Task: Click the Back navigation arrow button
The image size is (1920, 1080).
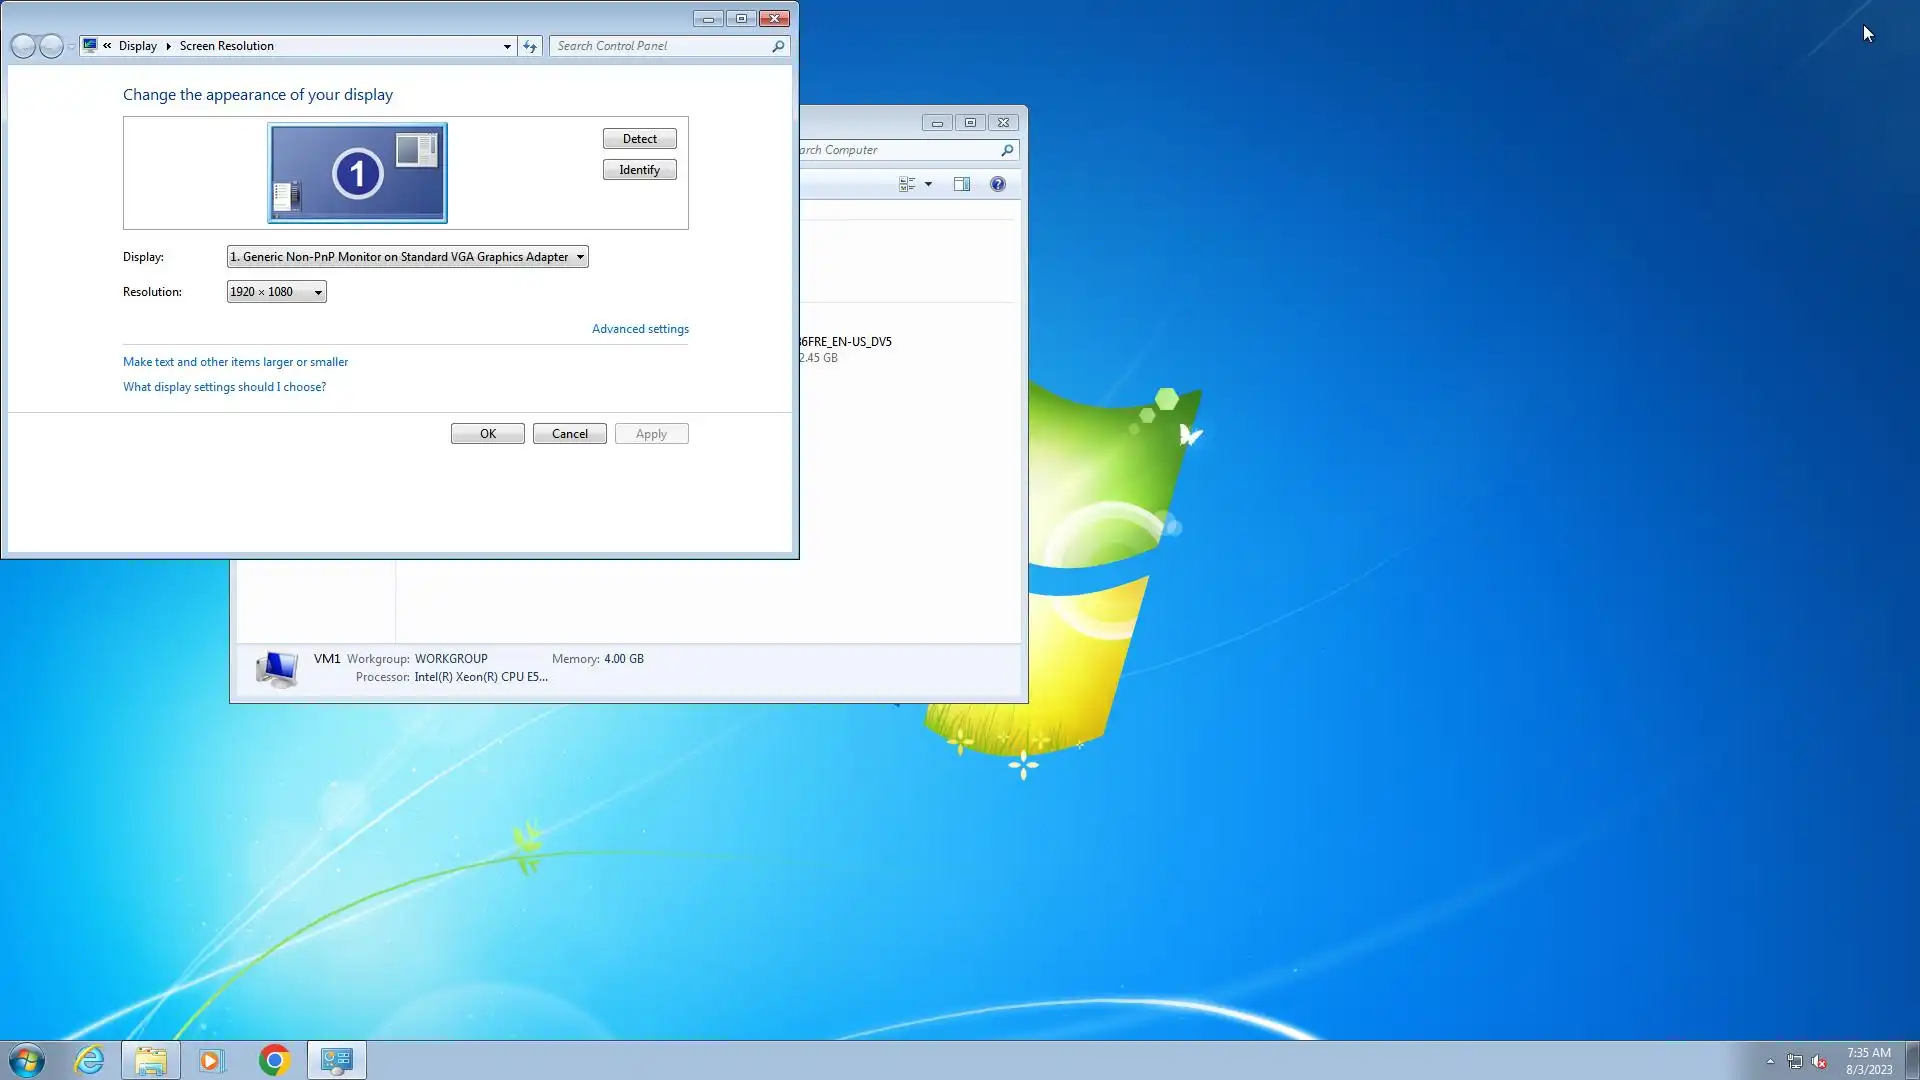Action: 23,46
